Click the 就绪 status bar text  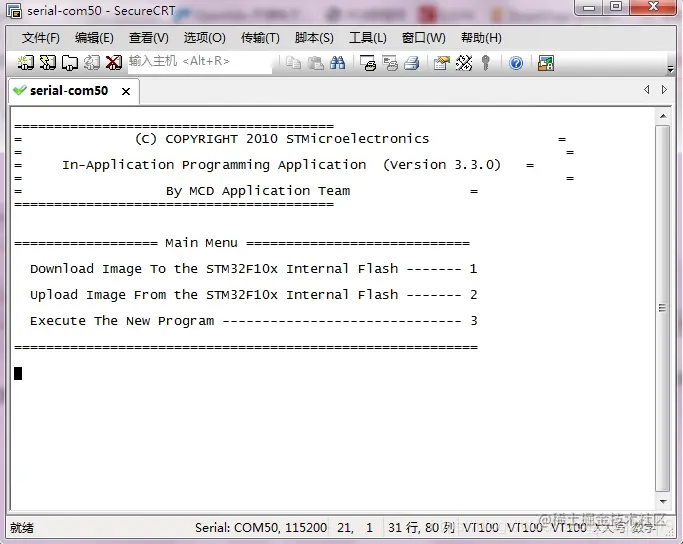coord(22,528)
